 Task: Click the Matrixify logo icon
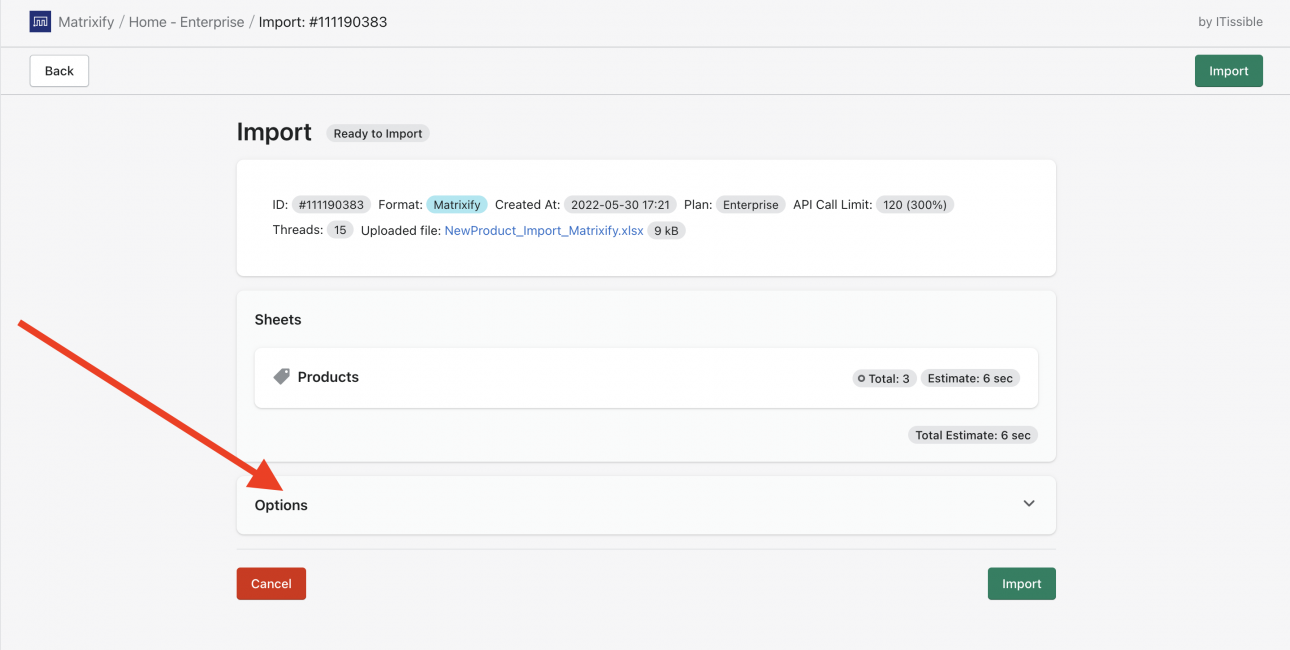39,21
